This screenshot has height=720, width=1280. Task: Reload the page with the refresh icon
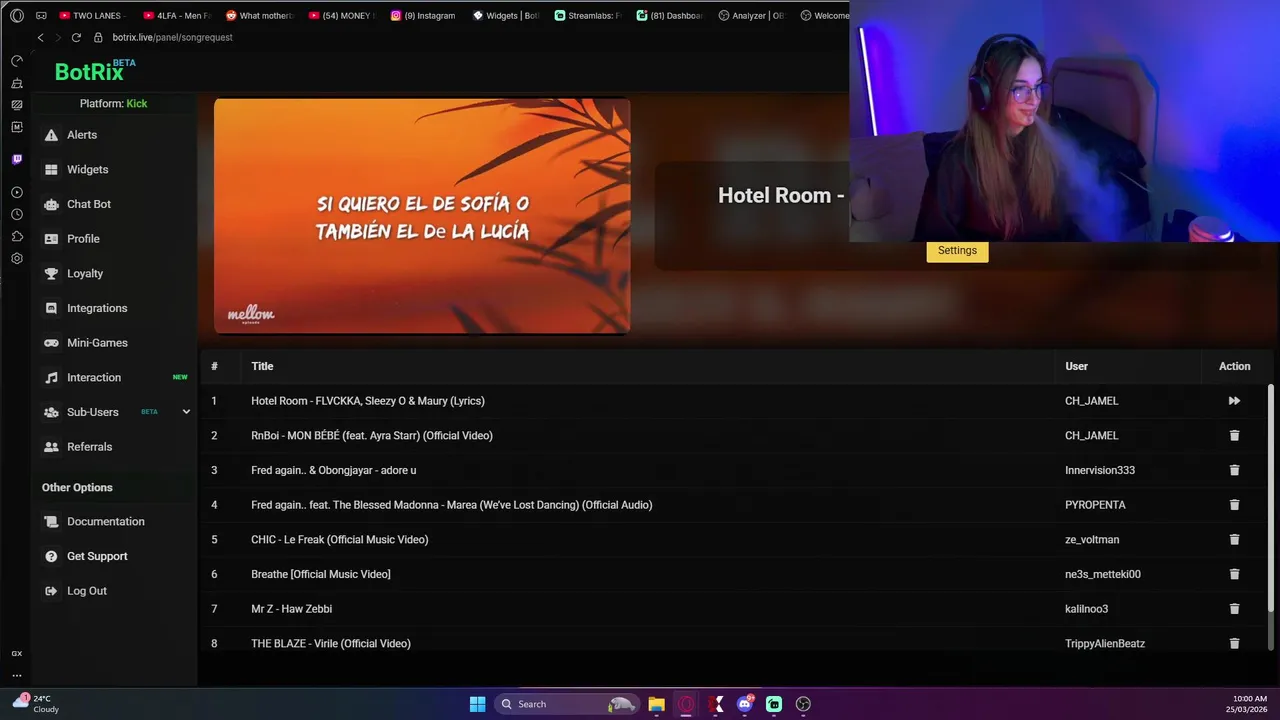tap(76, 37)
